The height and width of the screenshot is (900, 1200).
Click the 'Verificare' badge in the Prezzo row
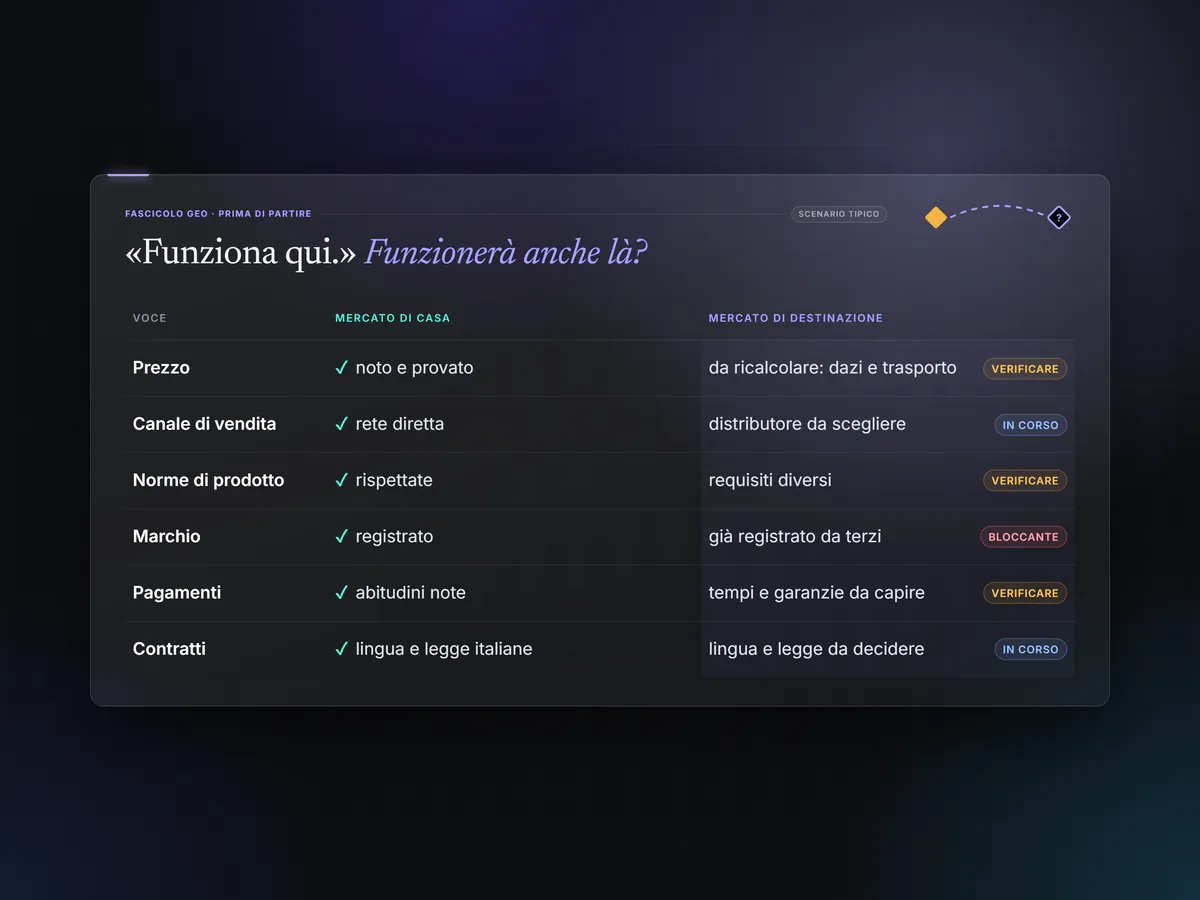(1025, 369)
